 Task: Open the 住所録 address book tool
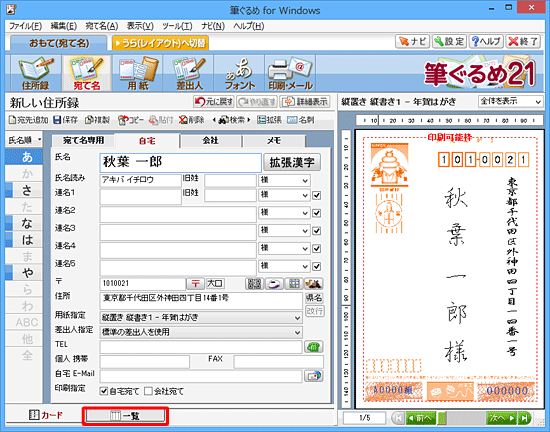tap(35, 73)
